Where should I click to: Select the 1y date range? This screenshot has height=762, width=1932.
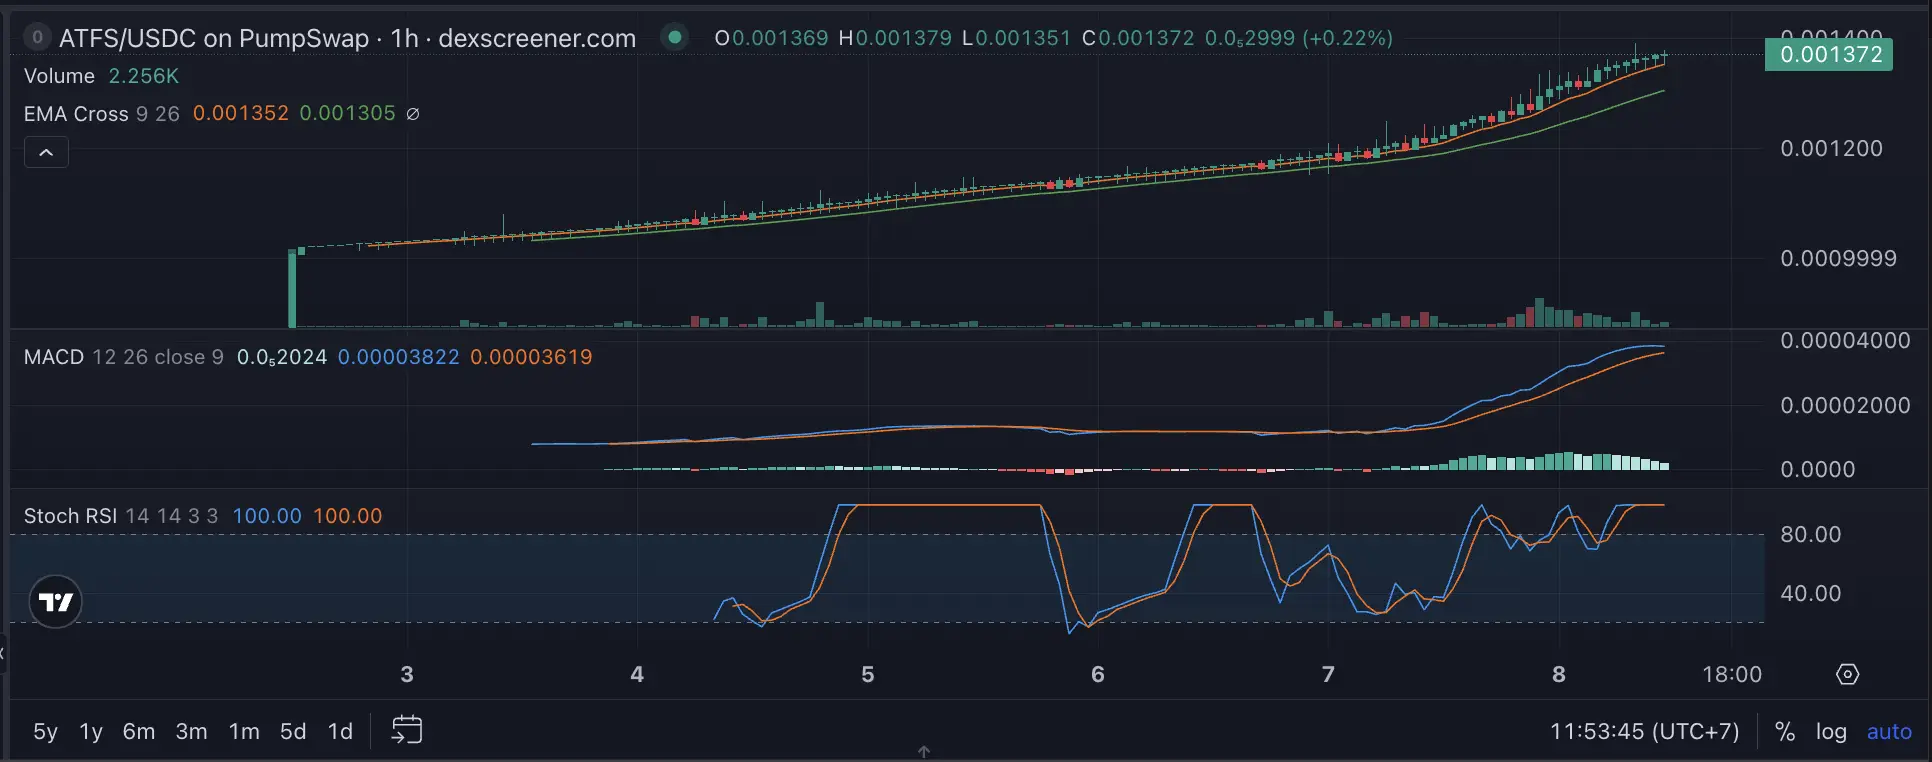pyautogui.click(x=91, y=731)
